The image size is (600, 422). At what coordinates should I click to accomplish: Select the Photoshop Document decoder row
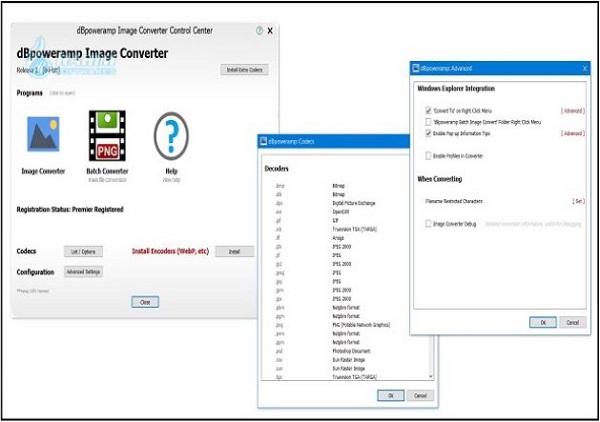[x=323, y=351]
